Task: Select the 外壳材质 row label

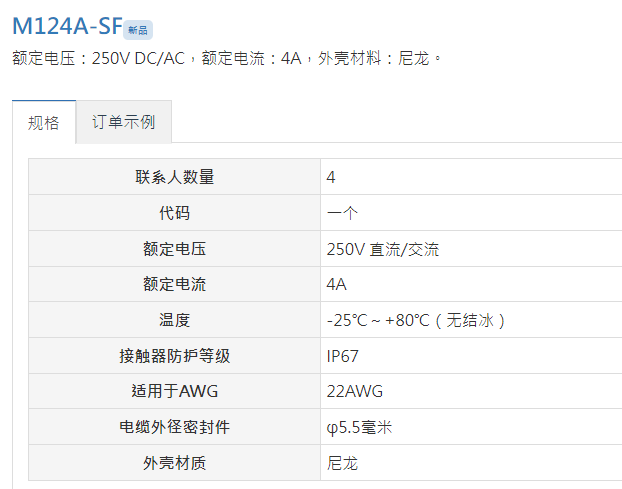Action: pos(175,463)
